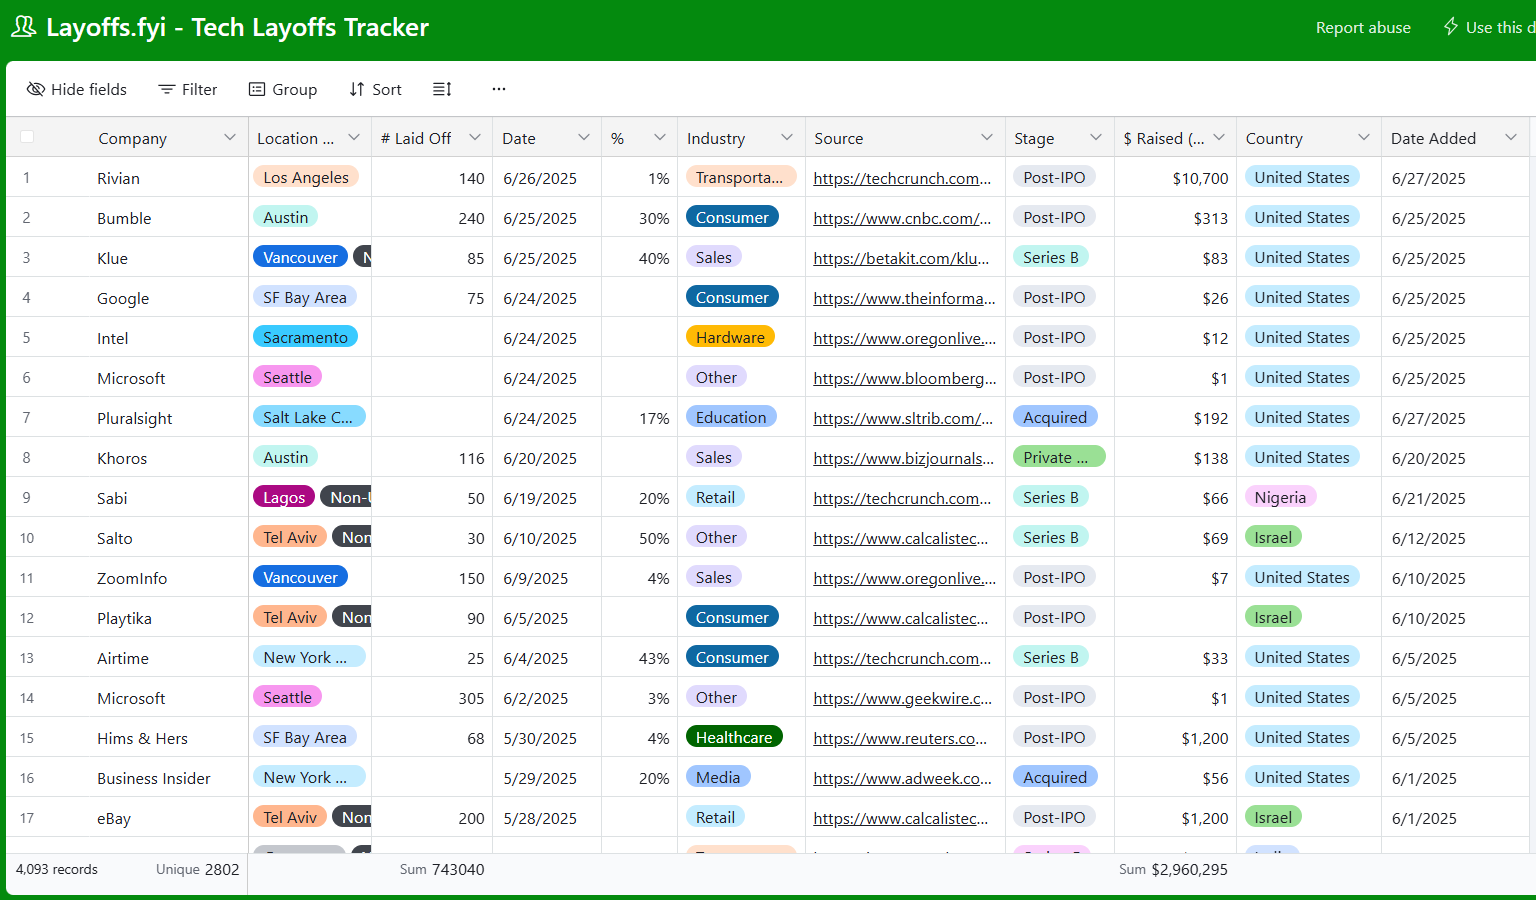Expand the Stage column dropdown
The image size is (1536, 900).
(1096, 138)
